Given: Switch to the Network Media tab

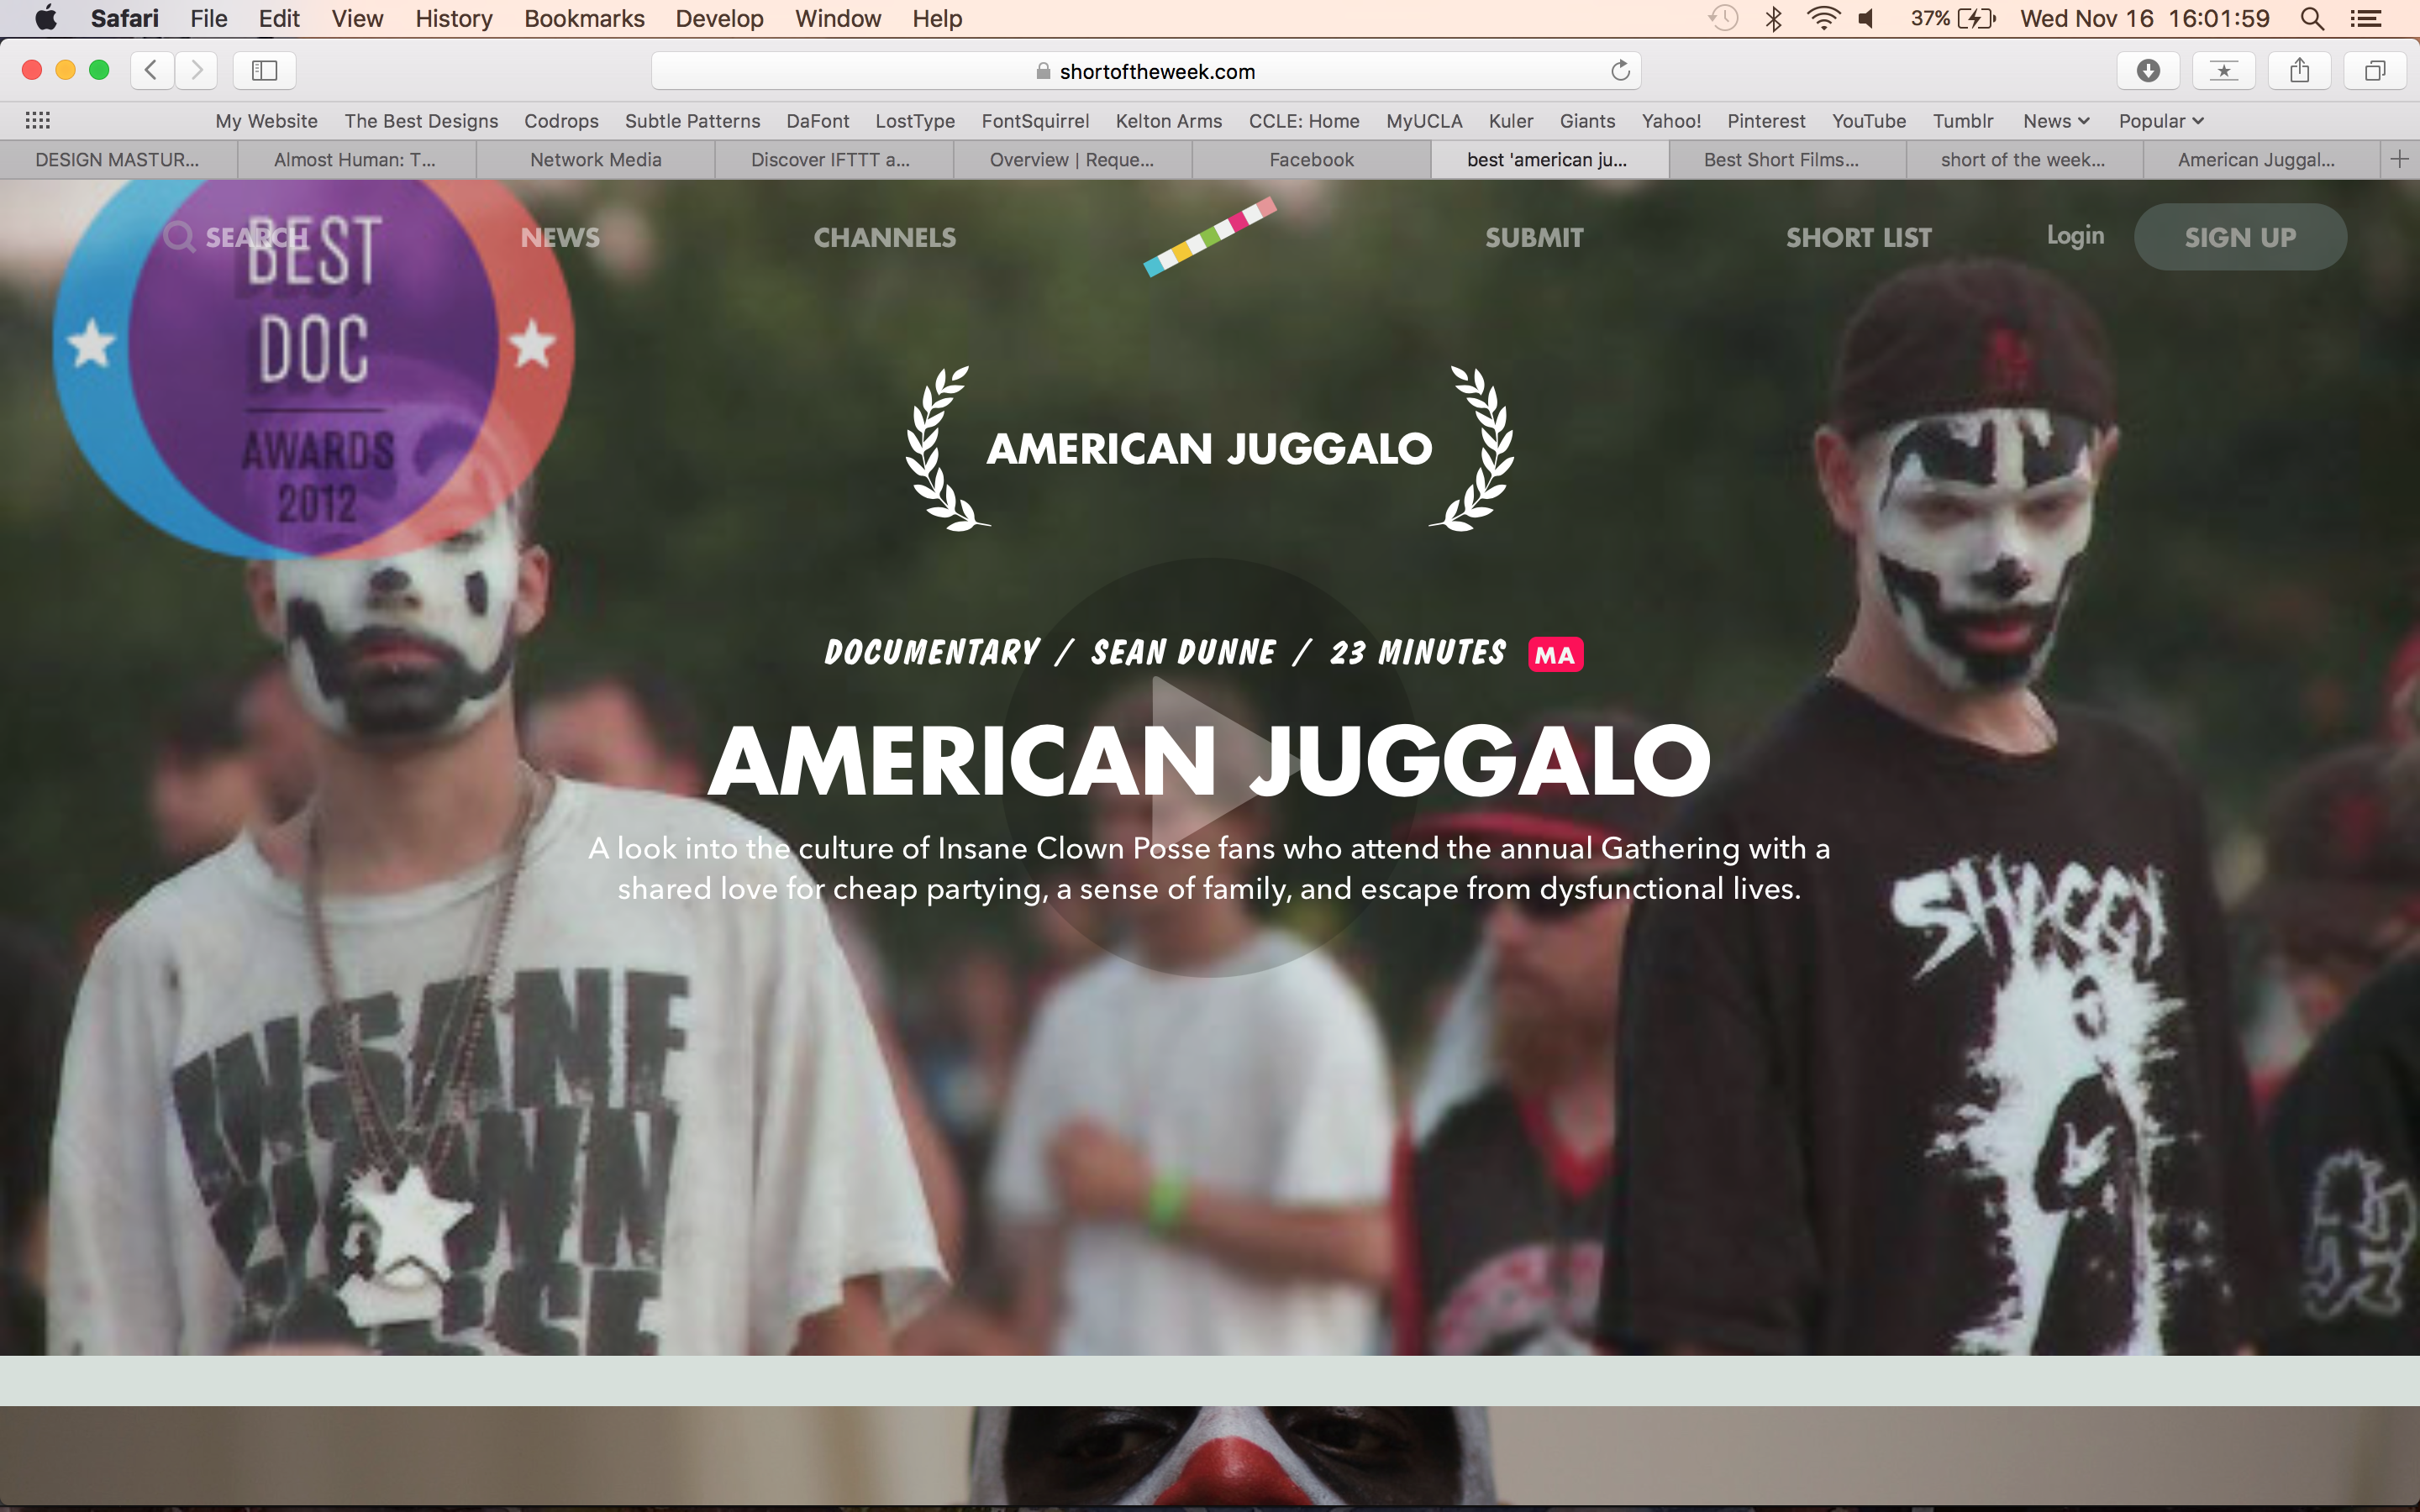Looking at the screenshot, I should point(595,159).
